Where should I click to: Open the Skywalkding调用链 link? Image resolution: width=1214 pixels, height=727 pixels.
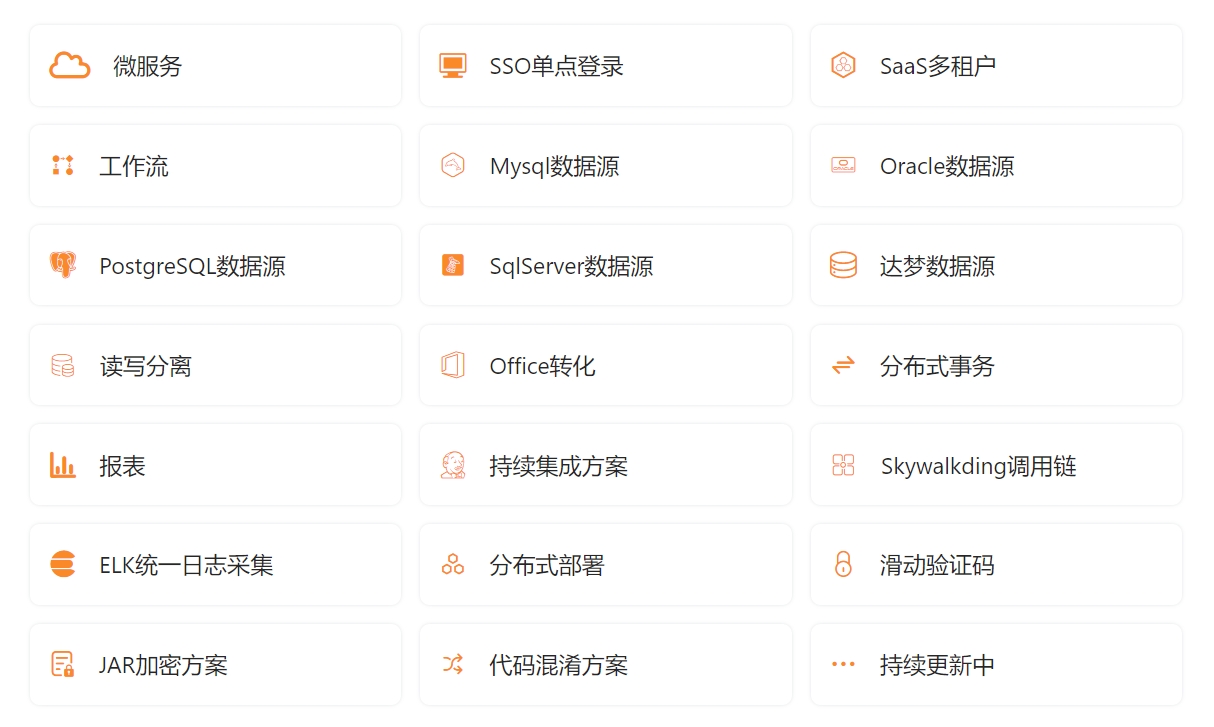(x=977, y=467)
